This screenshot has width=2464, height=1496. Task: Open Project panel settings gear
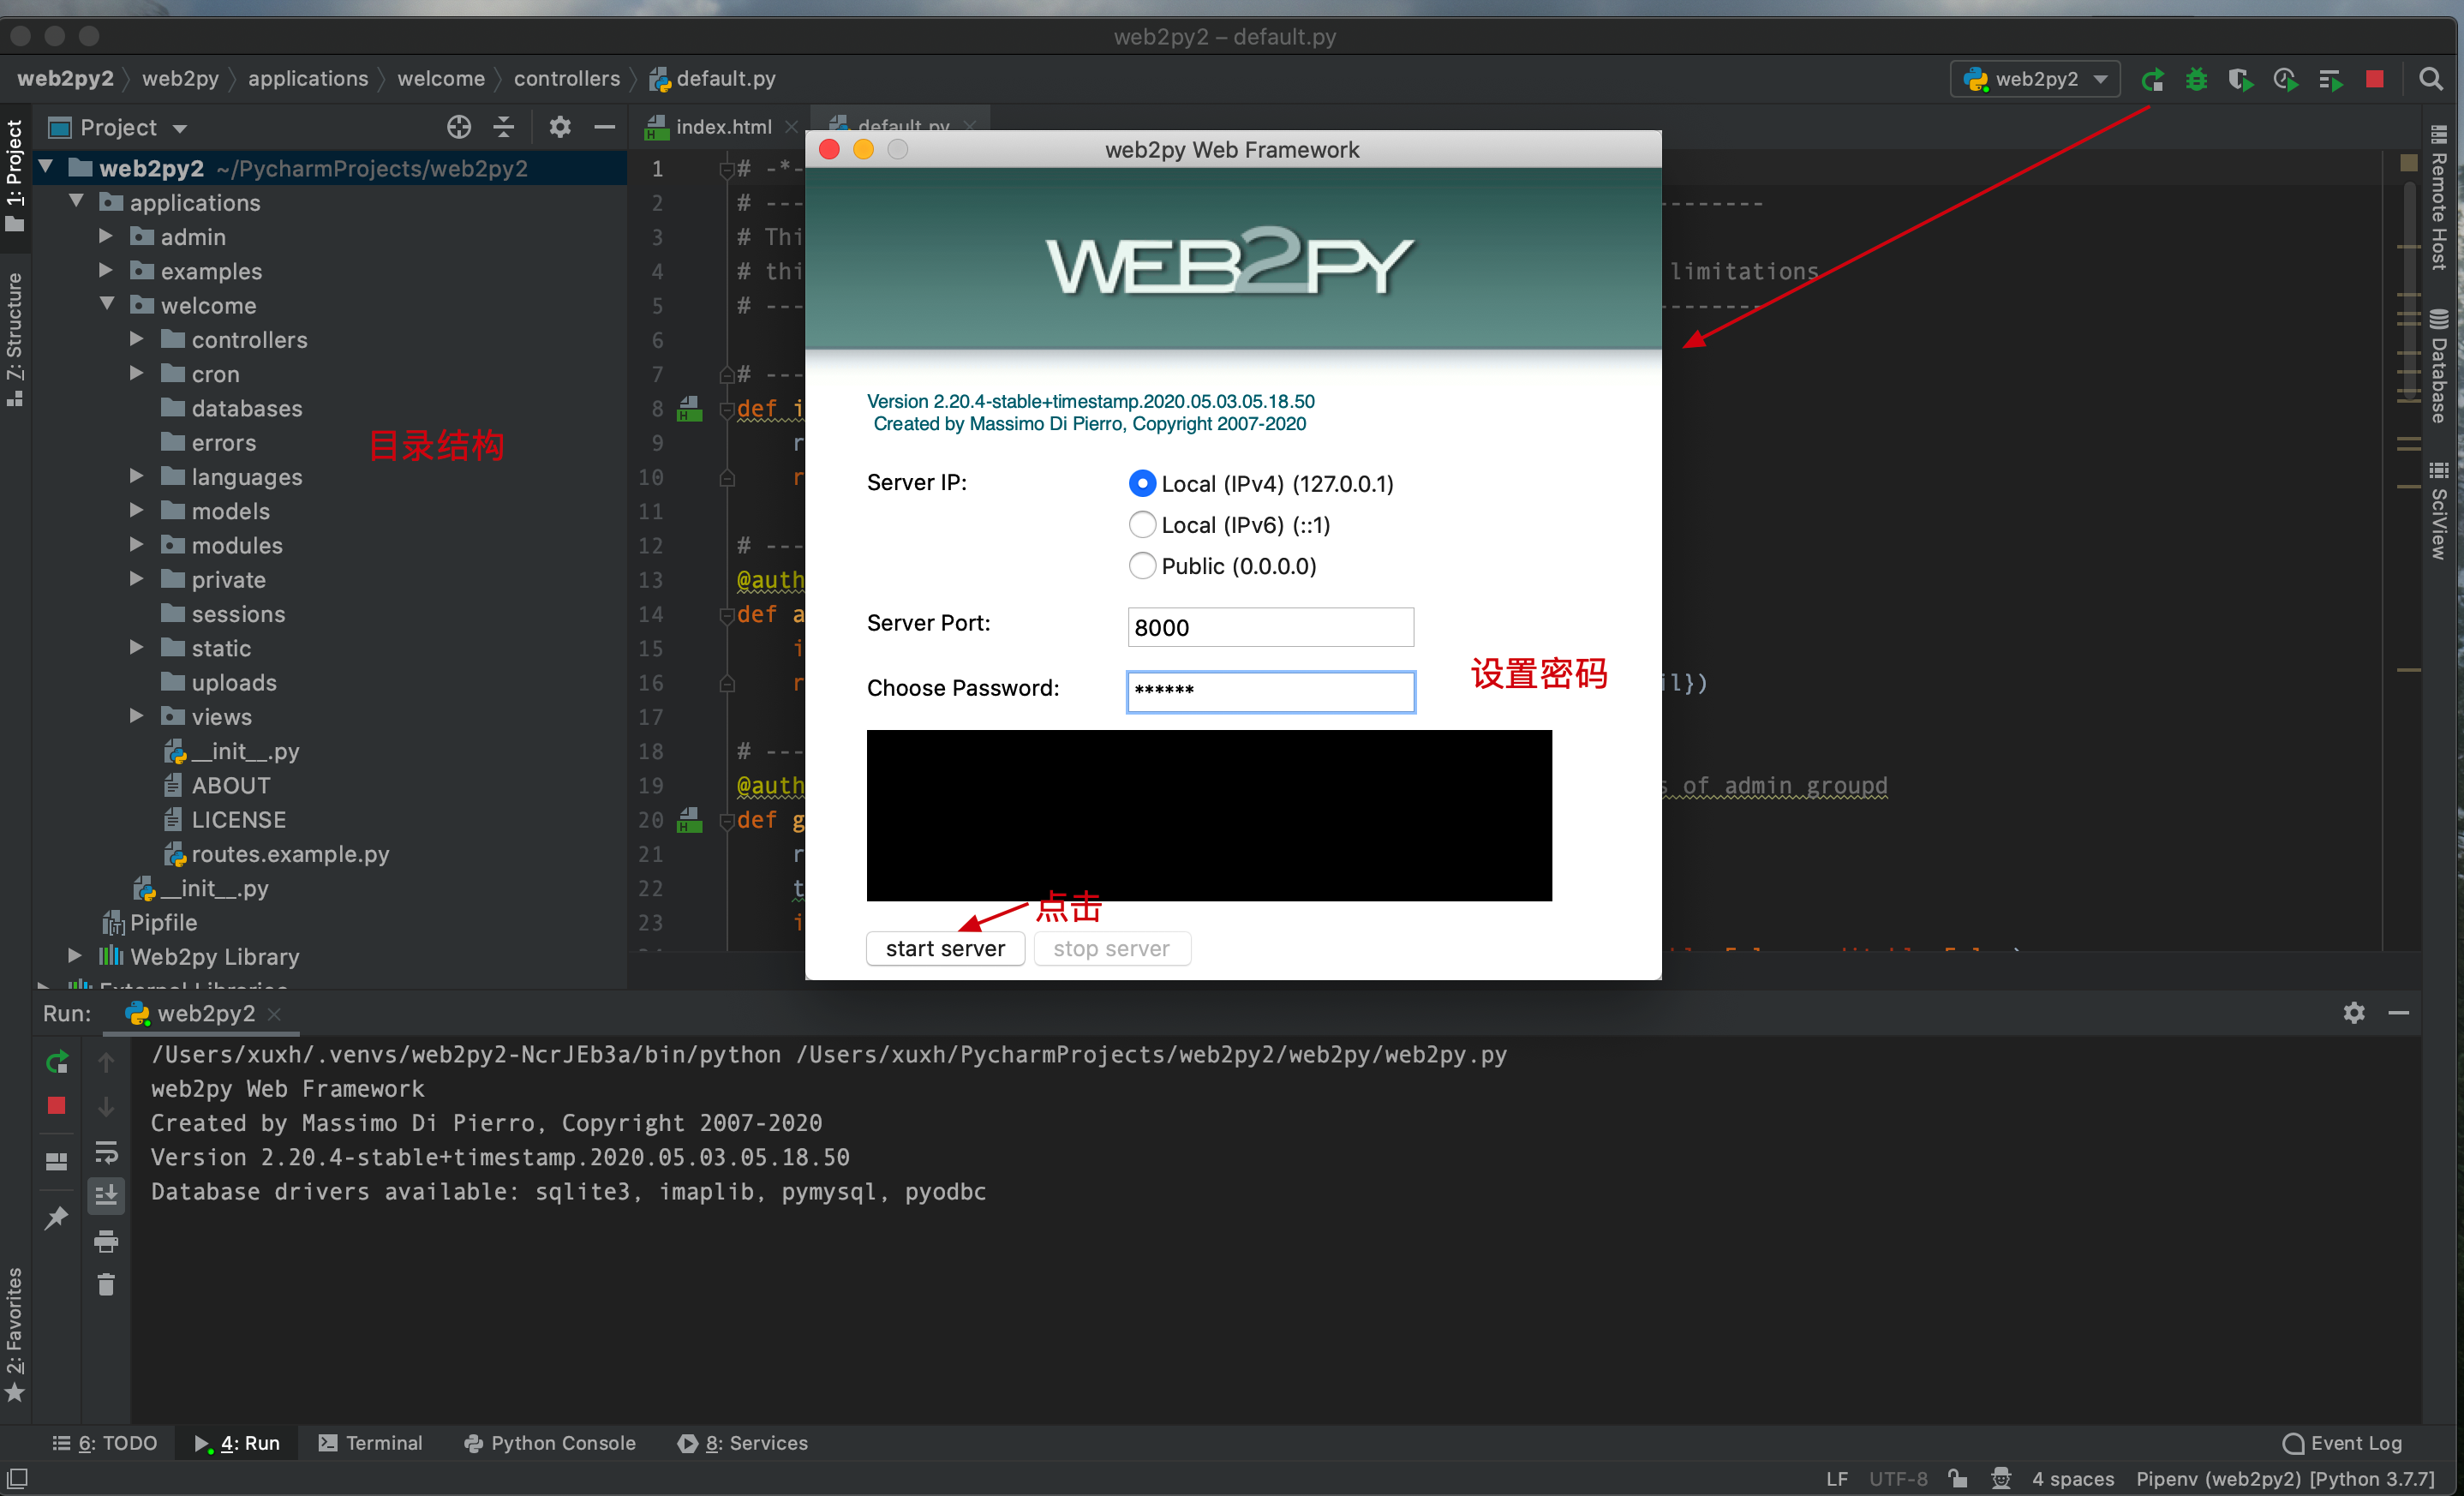coord(560,127)
